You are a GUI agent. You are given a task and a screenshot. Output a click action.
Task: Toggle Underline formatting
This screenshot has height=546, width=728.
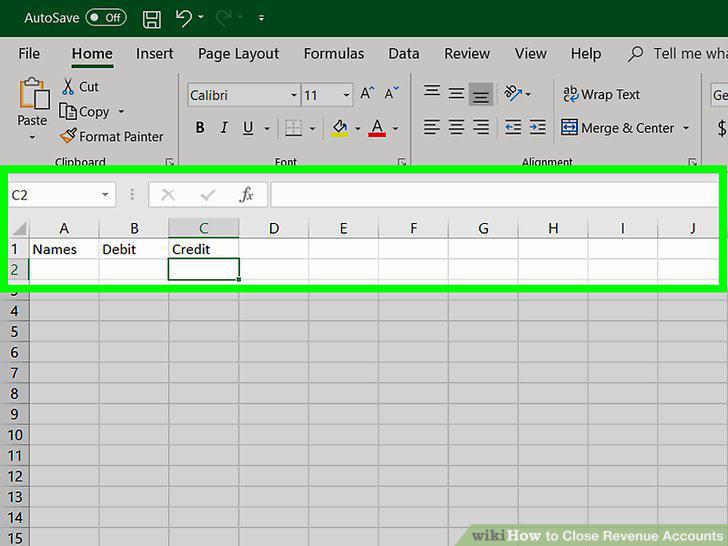(x=248, y=128)
